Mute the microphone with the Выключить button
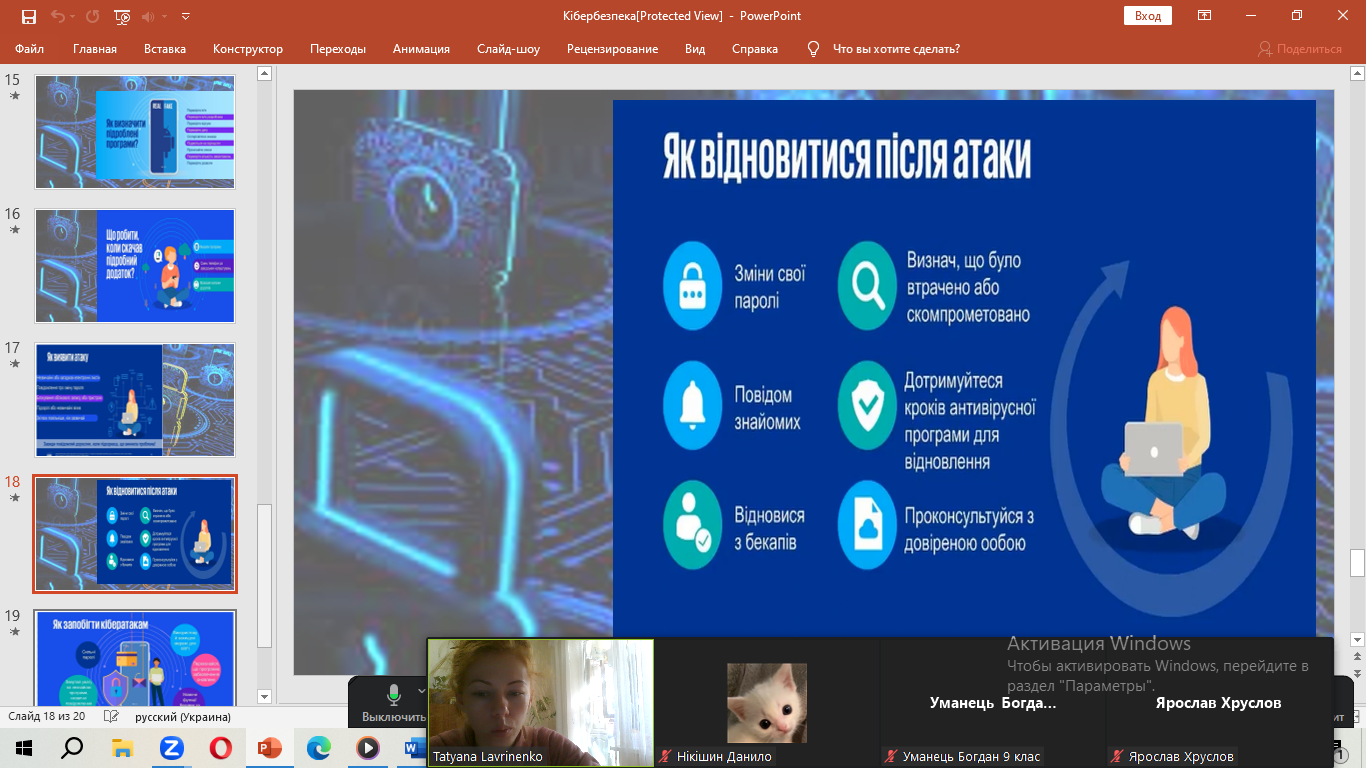Screen dimensions: 1366x768 tap(393, 705)
